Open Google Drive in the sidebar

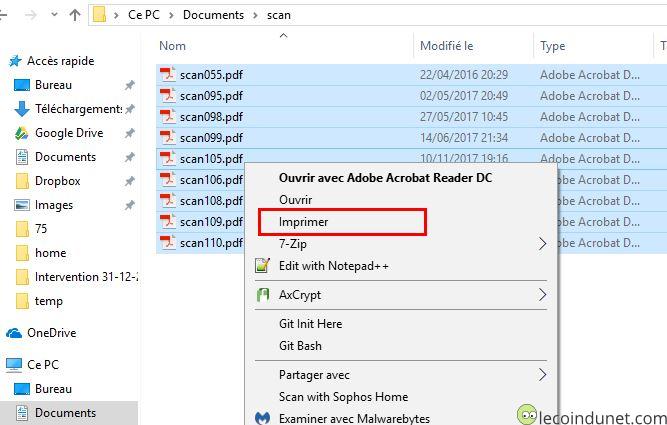pos(69,133)
